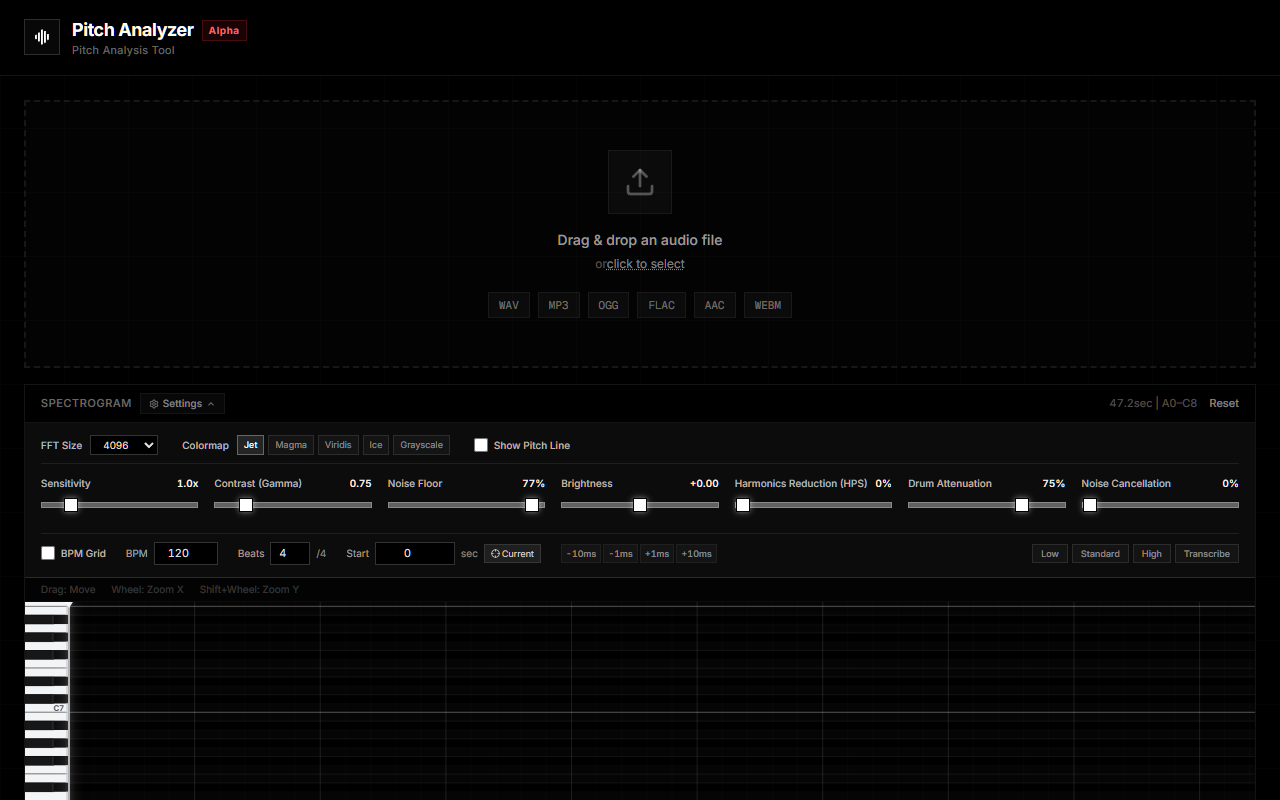Viewport: 1280px width, 800px height.
Task: Click the upload arrow icon
Action: pos(640,182)
